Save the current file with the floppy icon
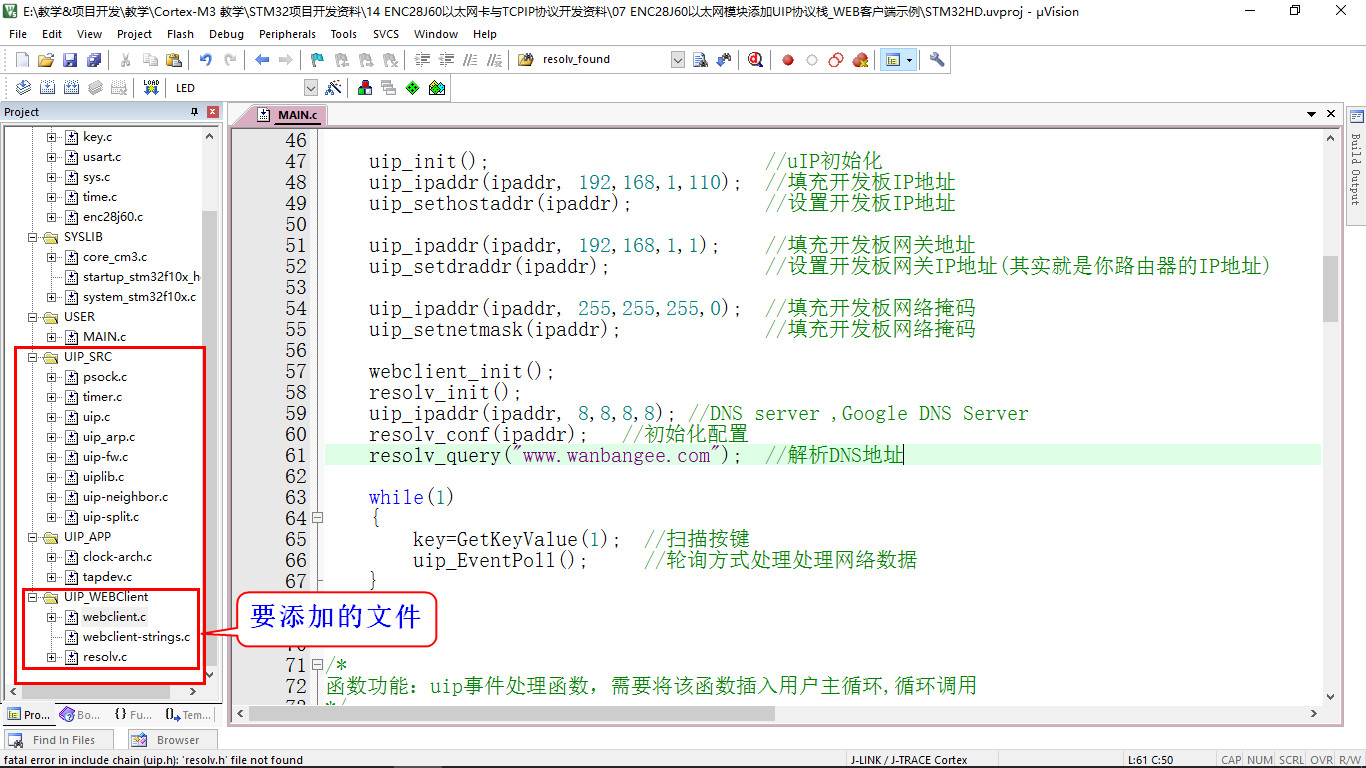Viewport: 1366px width, 768px height. point(70,60)
